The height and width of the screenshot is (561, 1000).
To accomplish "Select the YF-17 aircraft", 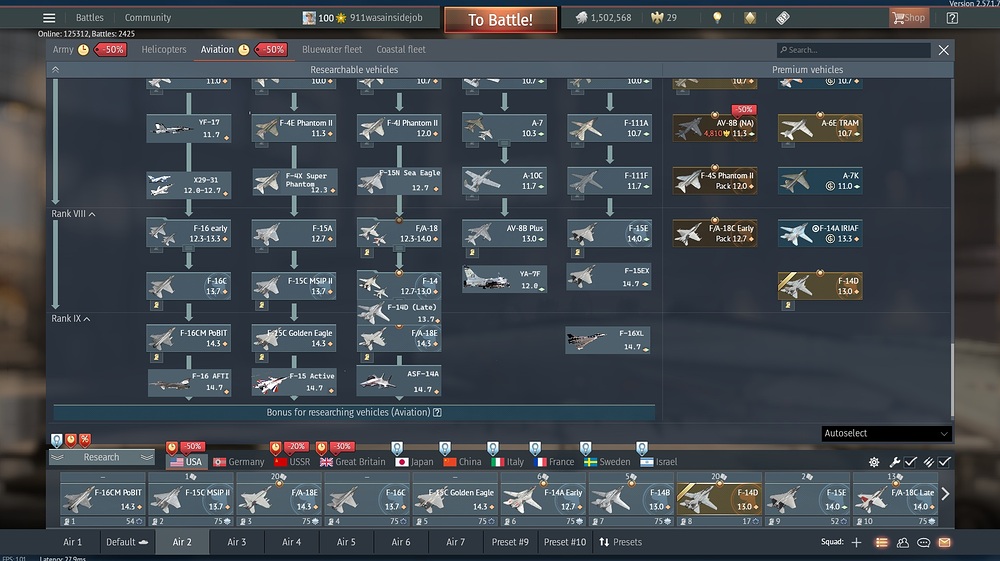I will [x=188, y=128].
